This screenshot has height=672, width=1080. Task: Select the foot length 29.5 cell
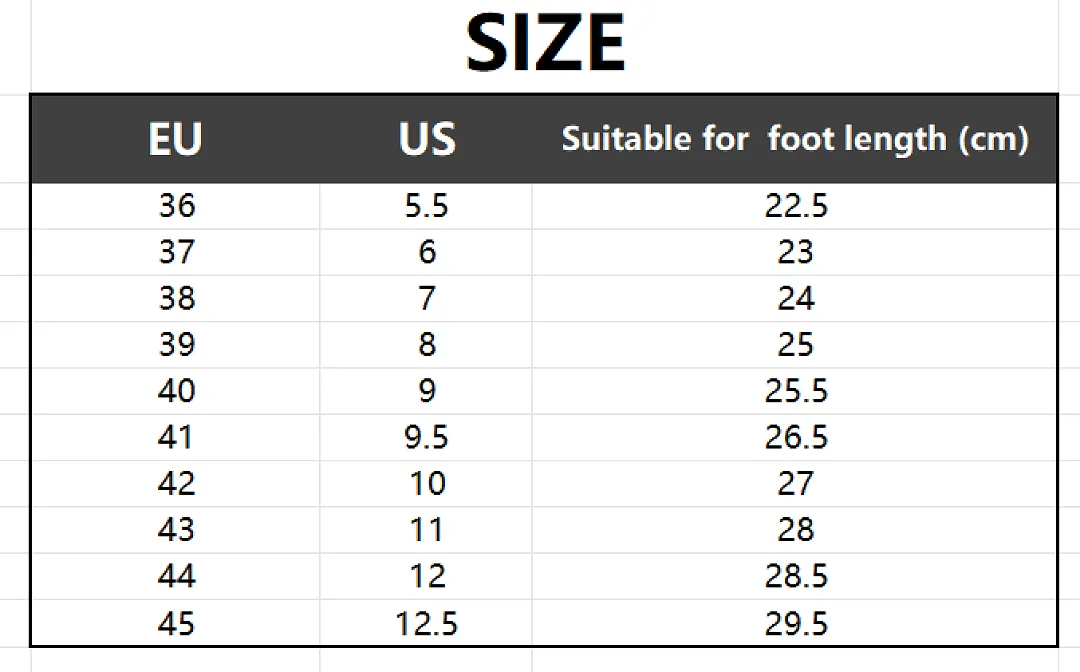pyautogui.click(x=796, y=623)
